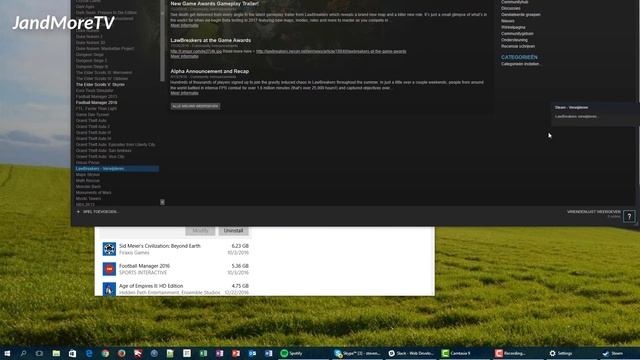Viewport: 640px width, 360px height.
Task: Open Ondersteuning link in Steam sidebar
Action: coord(514,40)
